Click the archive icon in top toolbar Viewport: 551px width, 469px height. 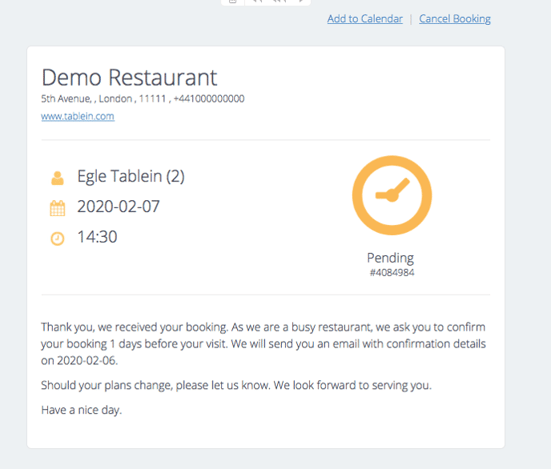233,1
